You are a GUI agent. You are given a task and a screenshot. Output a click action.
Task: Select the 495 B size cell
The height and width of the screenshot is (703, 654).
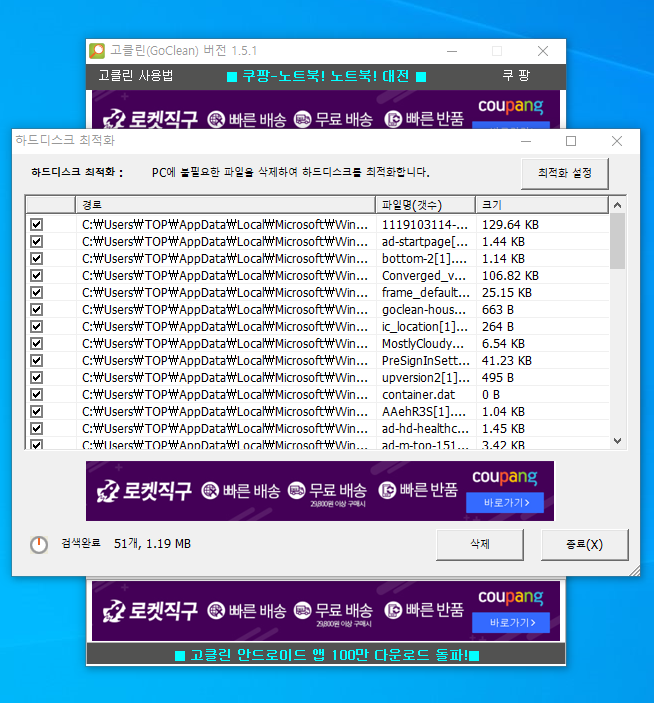(x=498, y=378)
